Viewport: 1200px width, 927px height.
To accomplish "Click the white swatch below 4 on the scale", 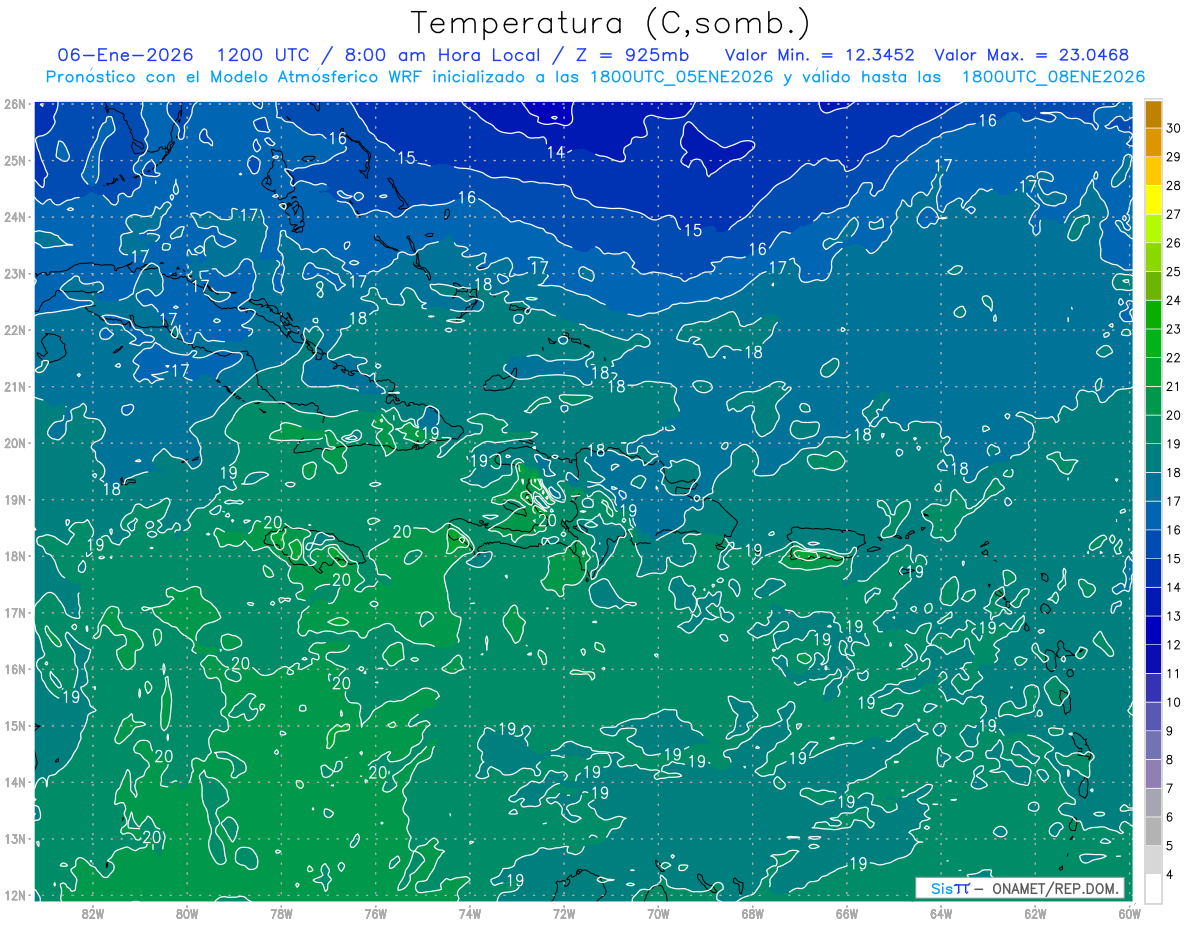I will coord(1153,889).
